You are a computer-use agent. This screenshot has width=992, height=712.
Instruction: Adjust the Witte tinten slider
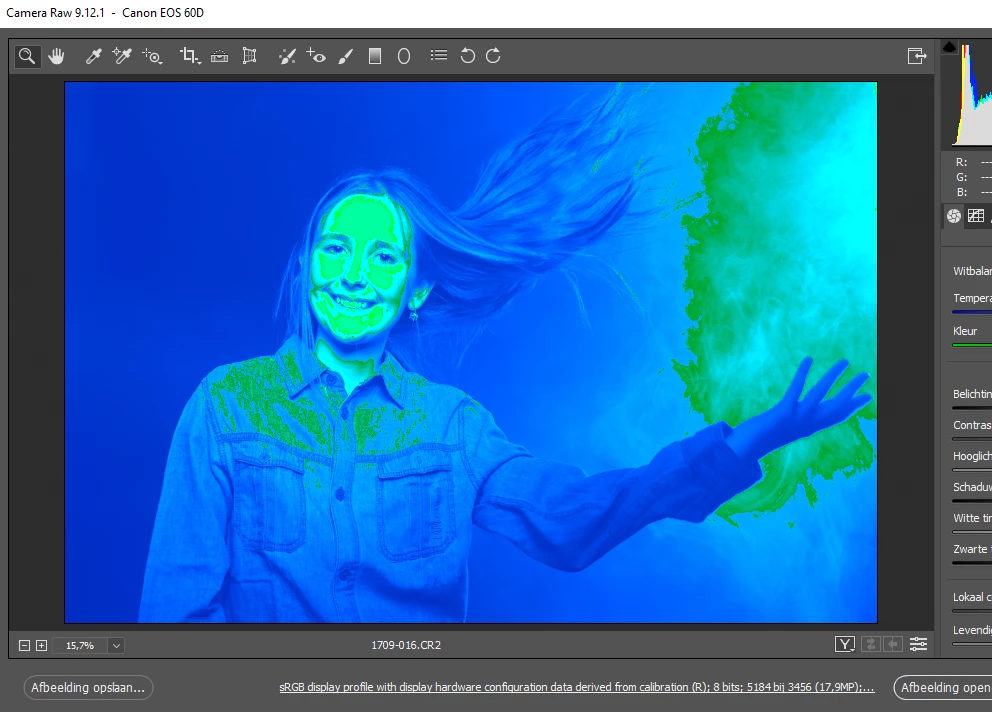[x=972, y=532]
